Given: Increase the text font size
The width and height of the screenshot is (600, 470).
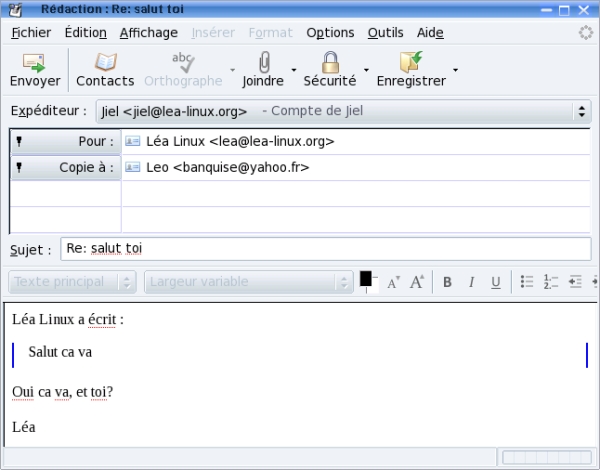Looking at the screenshot, I should (417, 282).
